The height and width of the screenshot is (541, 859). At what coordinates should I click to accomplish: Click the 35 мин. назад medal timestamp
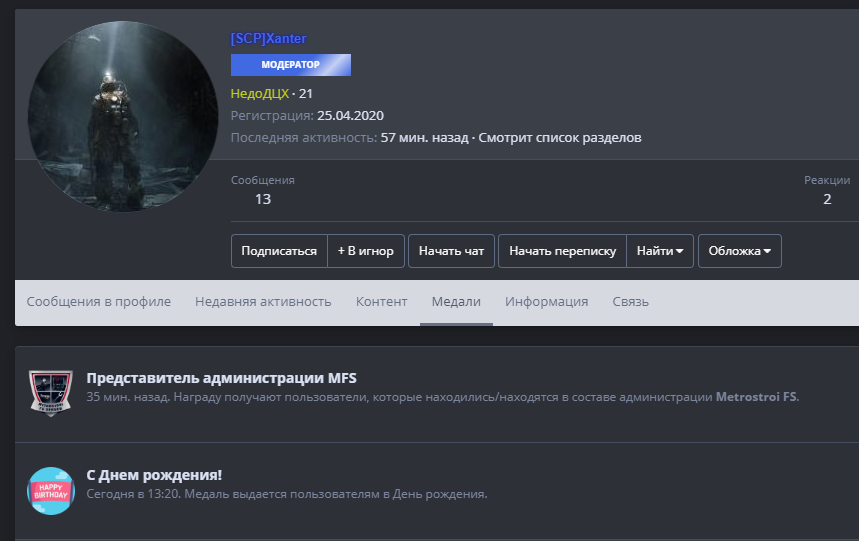[128, 397]
